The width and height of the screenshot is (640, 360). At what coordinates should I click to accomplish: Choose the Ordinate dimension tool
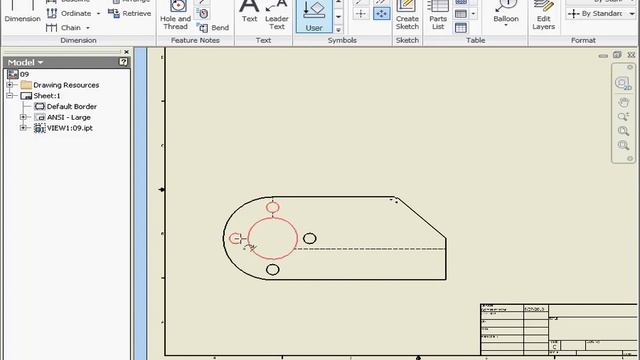tap(69, 13)
